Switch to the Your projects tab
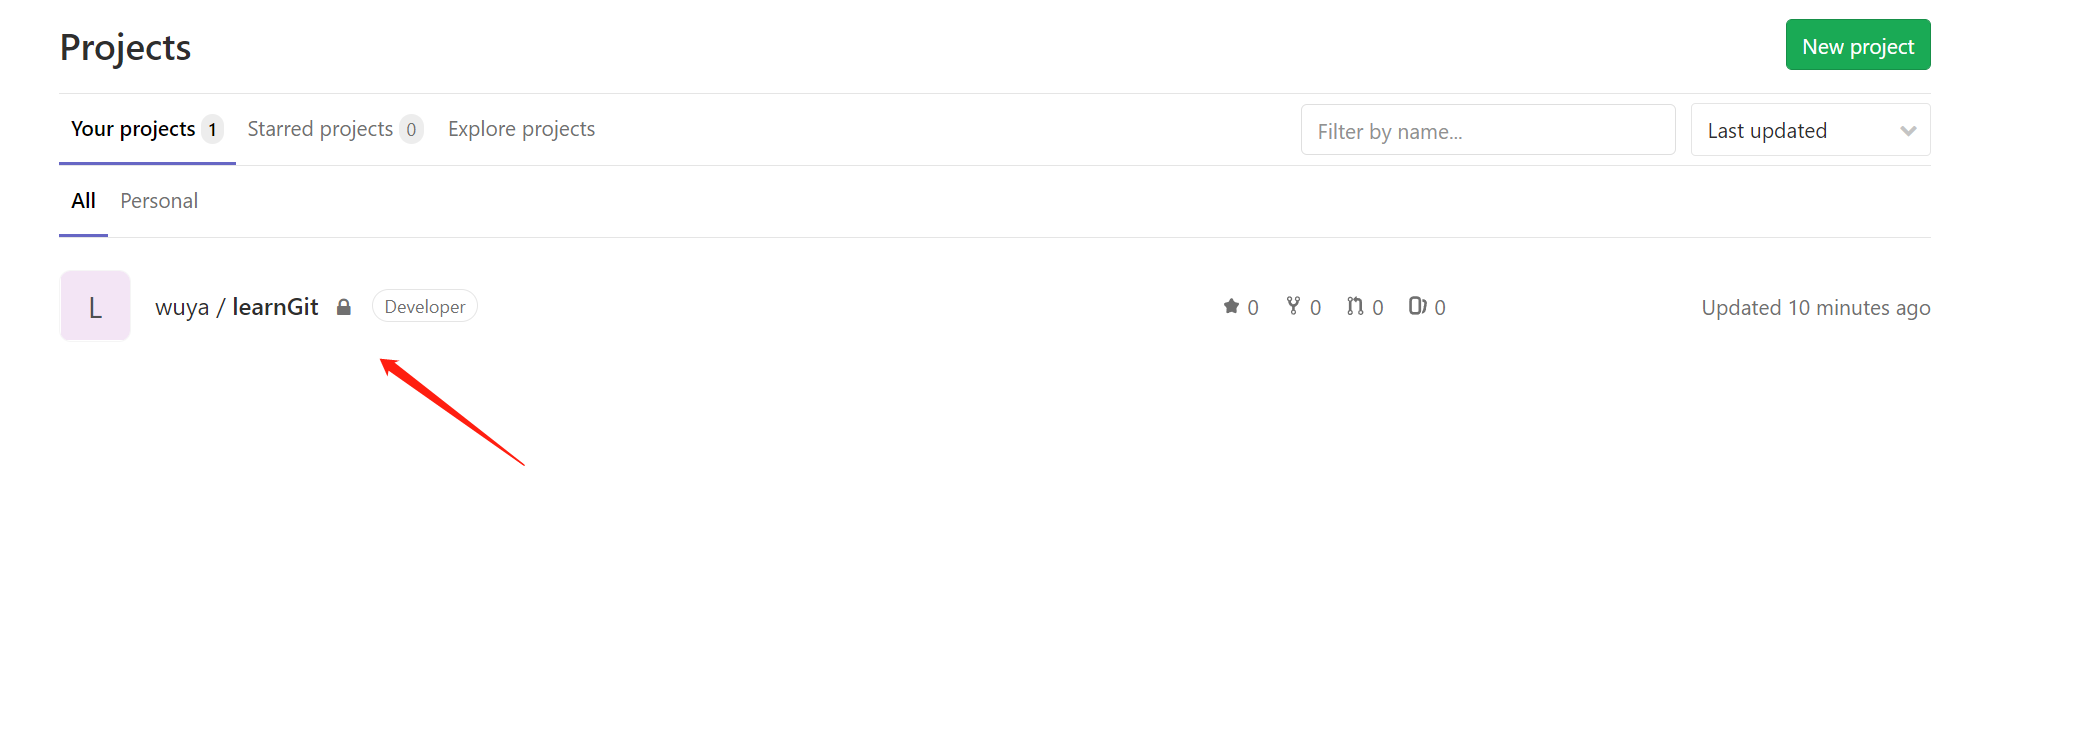This screenshot has width=2100, height=737. tap(133, 129)
